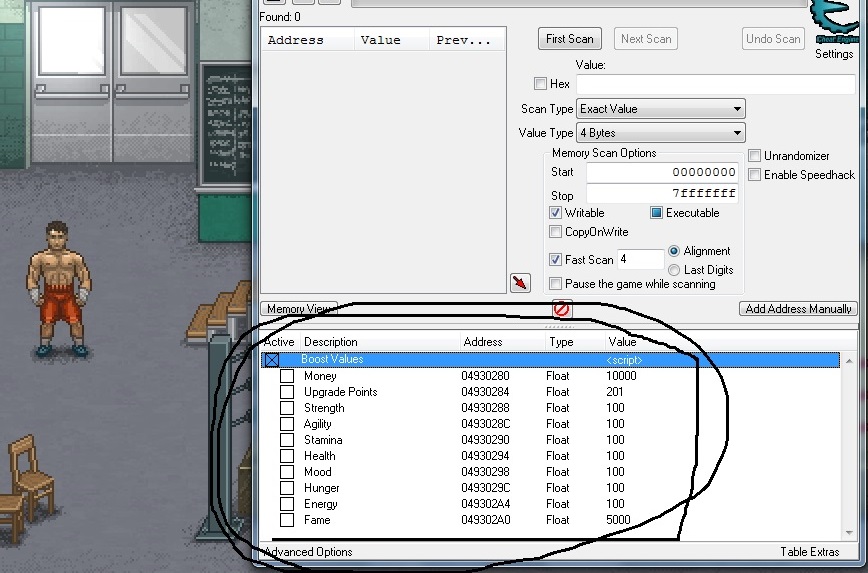Enable Speedhack checkbox

coord(754,174)
